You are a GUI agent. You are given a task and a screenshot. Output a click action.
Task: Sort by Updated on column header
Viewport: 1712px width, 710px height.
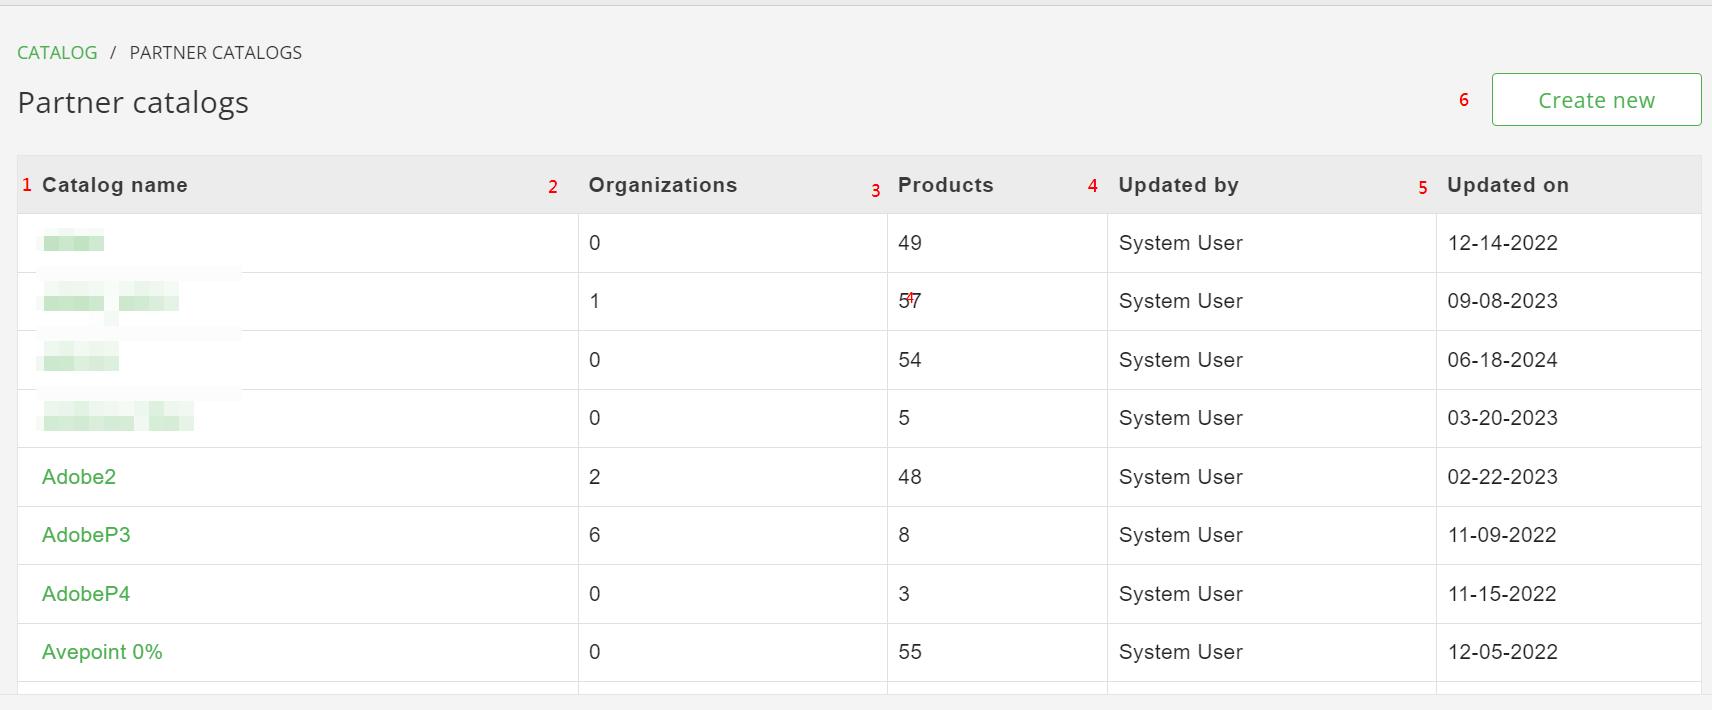click(x=1507, y=185)
